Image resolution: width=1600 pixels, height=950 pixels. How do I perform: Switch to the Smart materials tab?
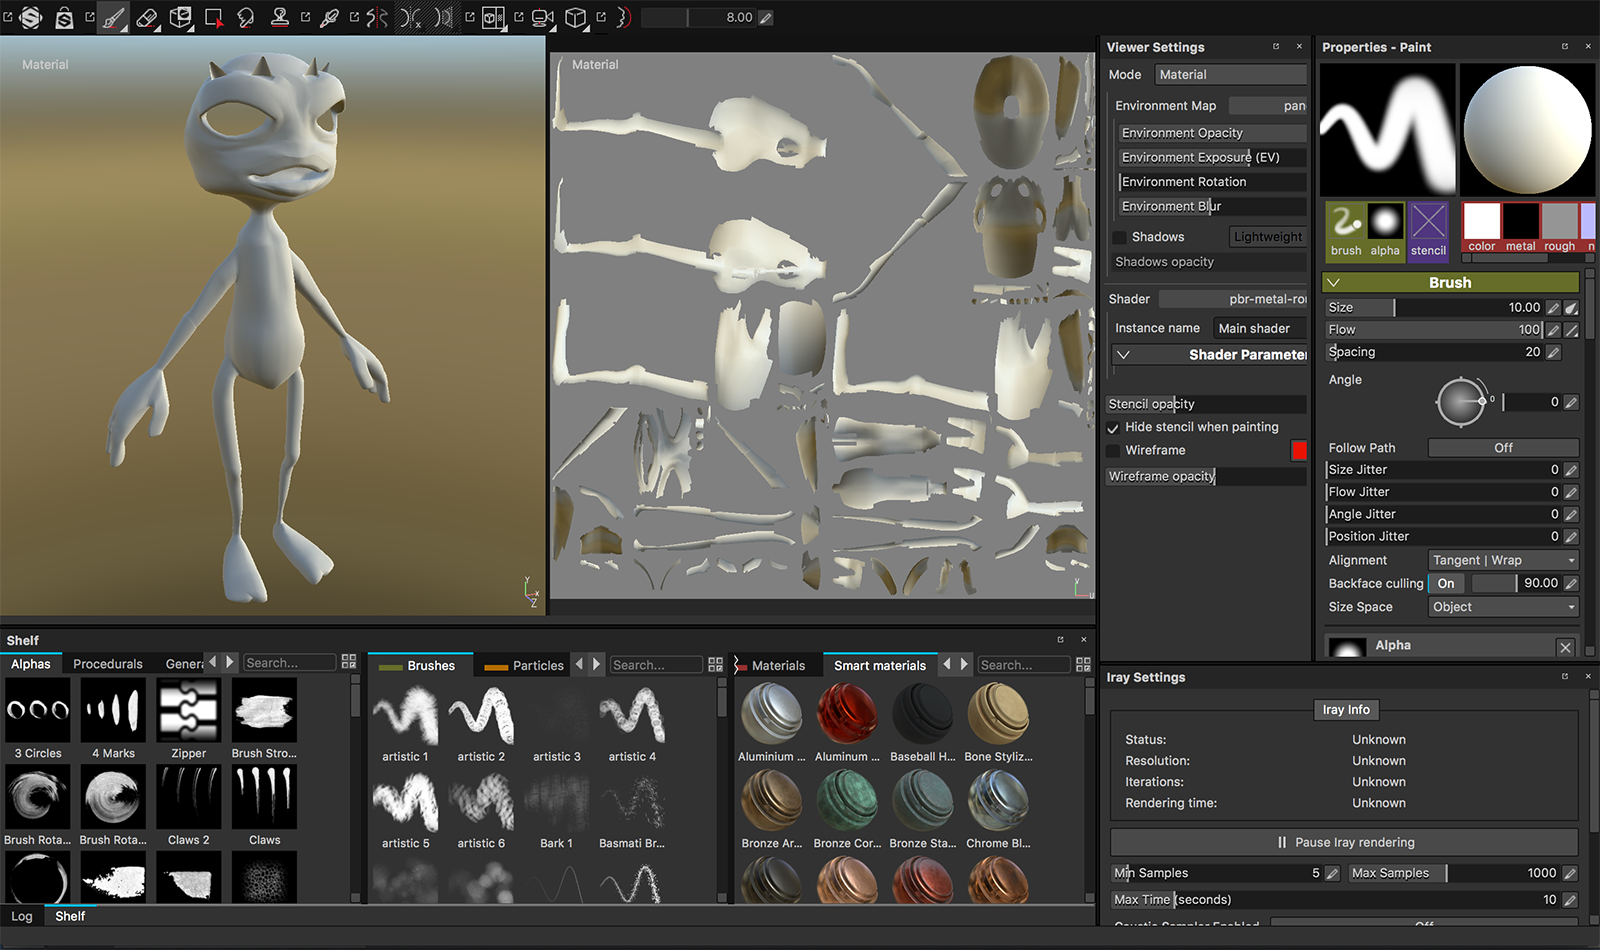pyautogui.click(x=879, y=664)
